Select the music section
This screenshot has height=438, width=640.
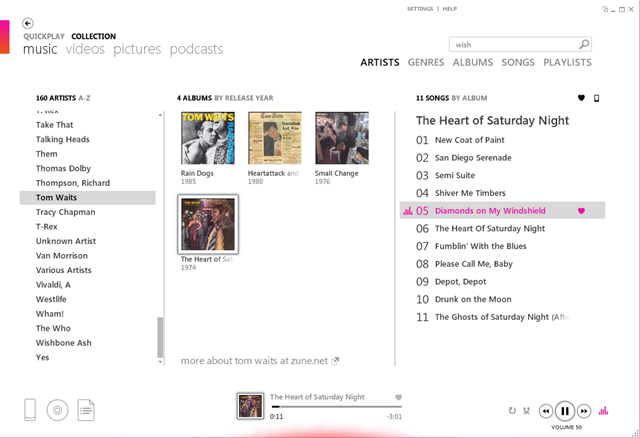[40, 49]
